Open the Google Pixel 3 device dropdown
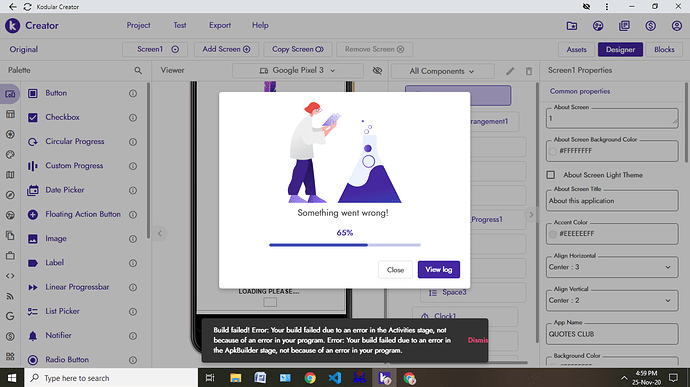 (298, 70)
